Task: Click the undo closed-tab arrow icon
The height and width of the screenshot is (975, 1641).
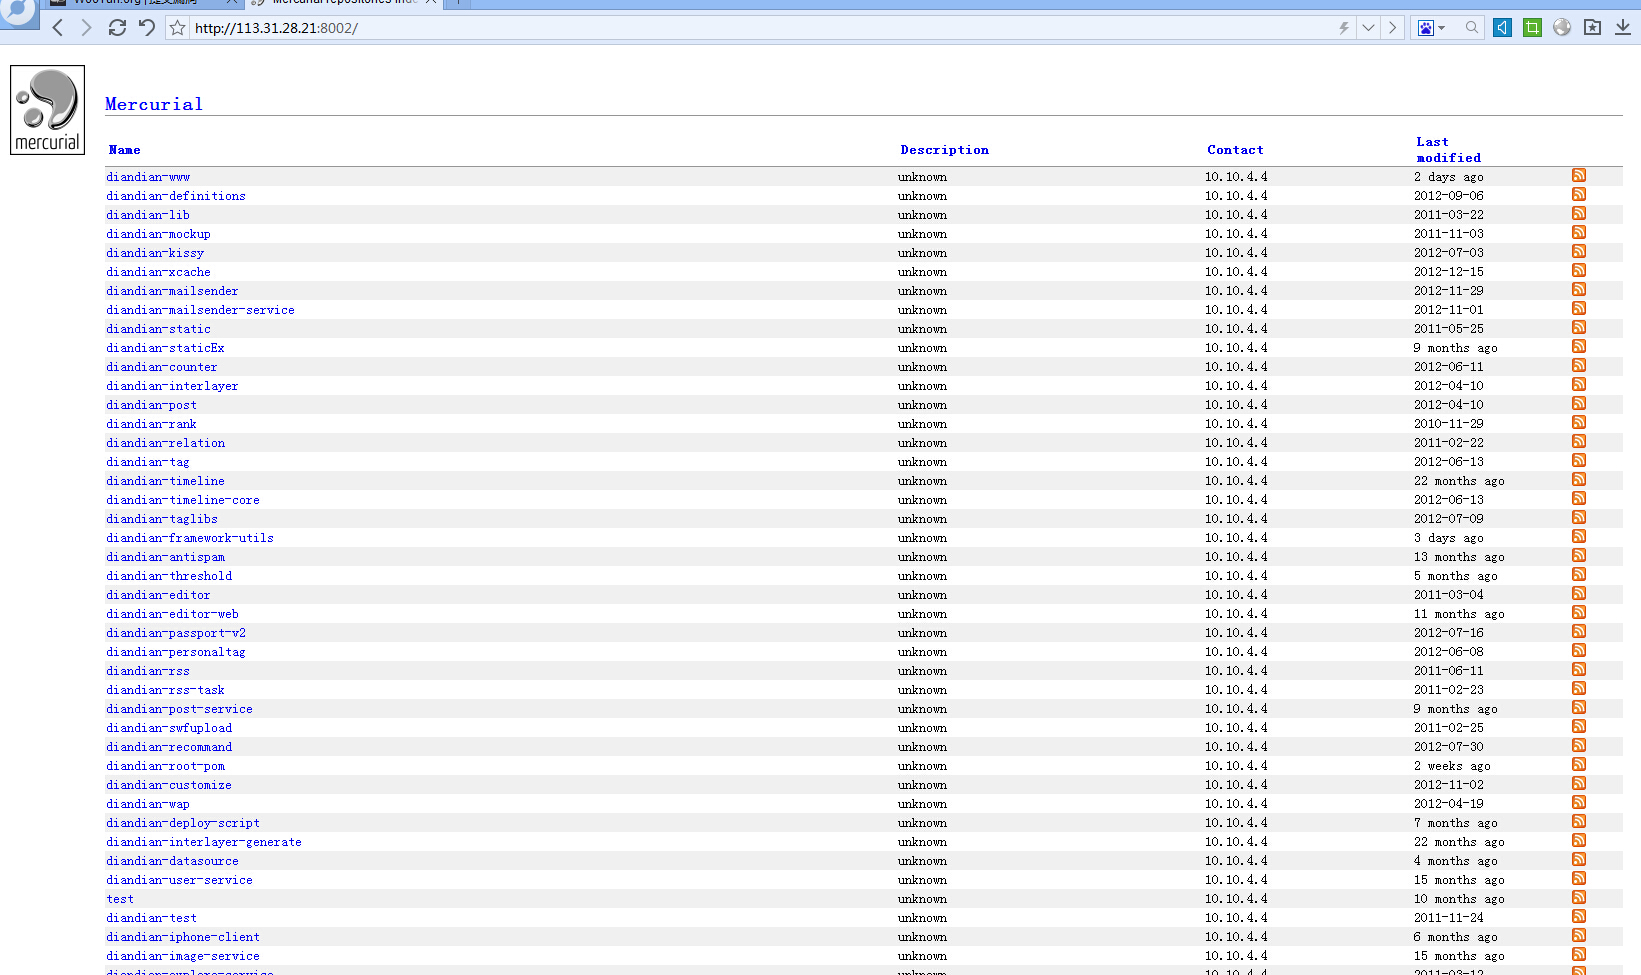Action: (147, 28)
